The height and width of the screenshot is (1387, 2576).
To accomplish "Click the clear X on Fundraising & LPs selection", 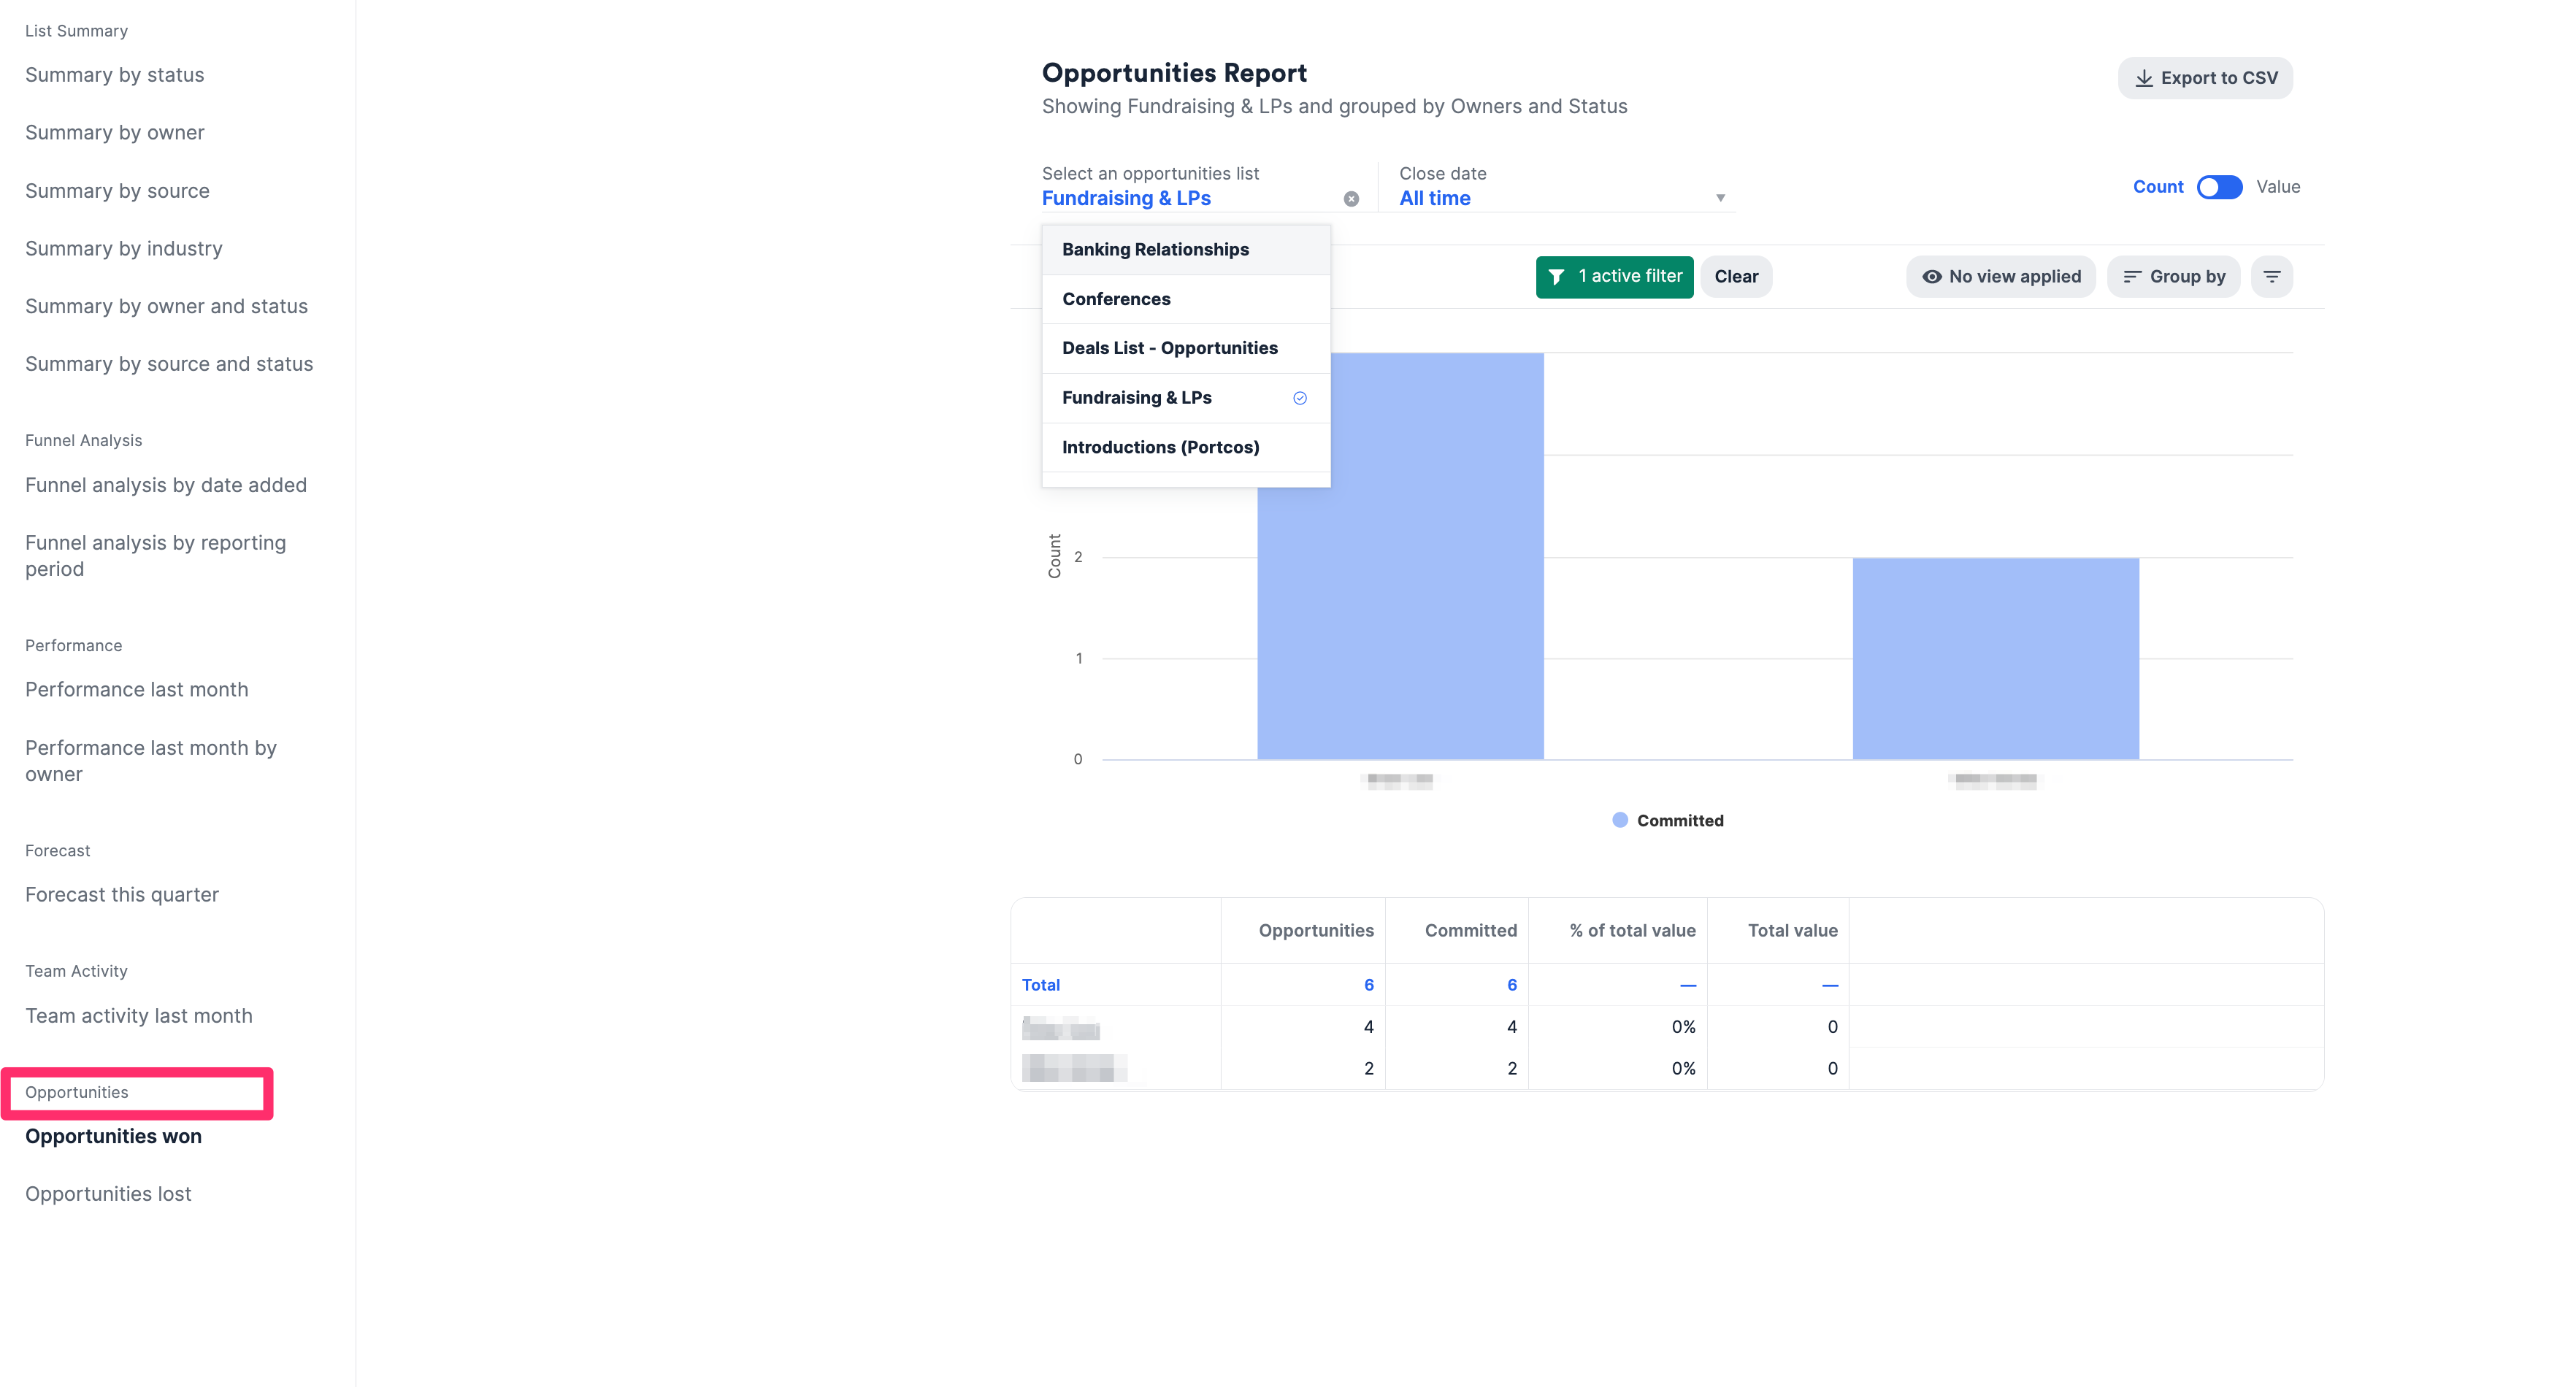I will [x=1351, y=197].
